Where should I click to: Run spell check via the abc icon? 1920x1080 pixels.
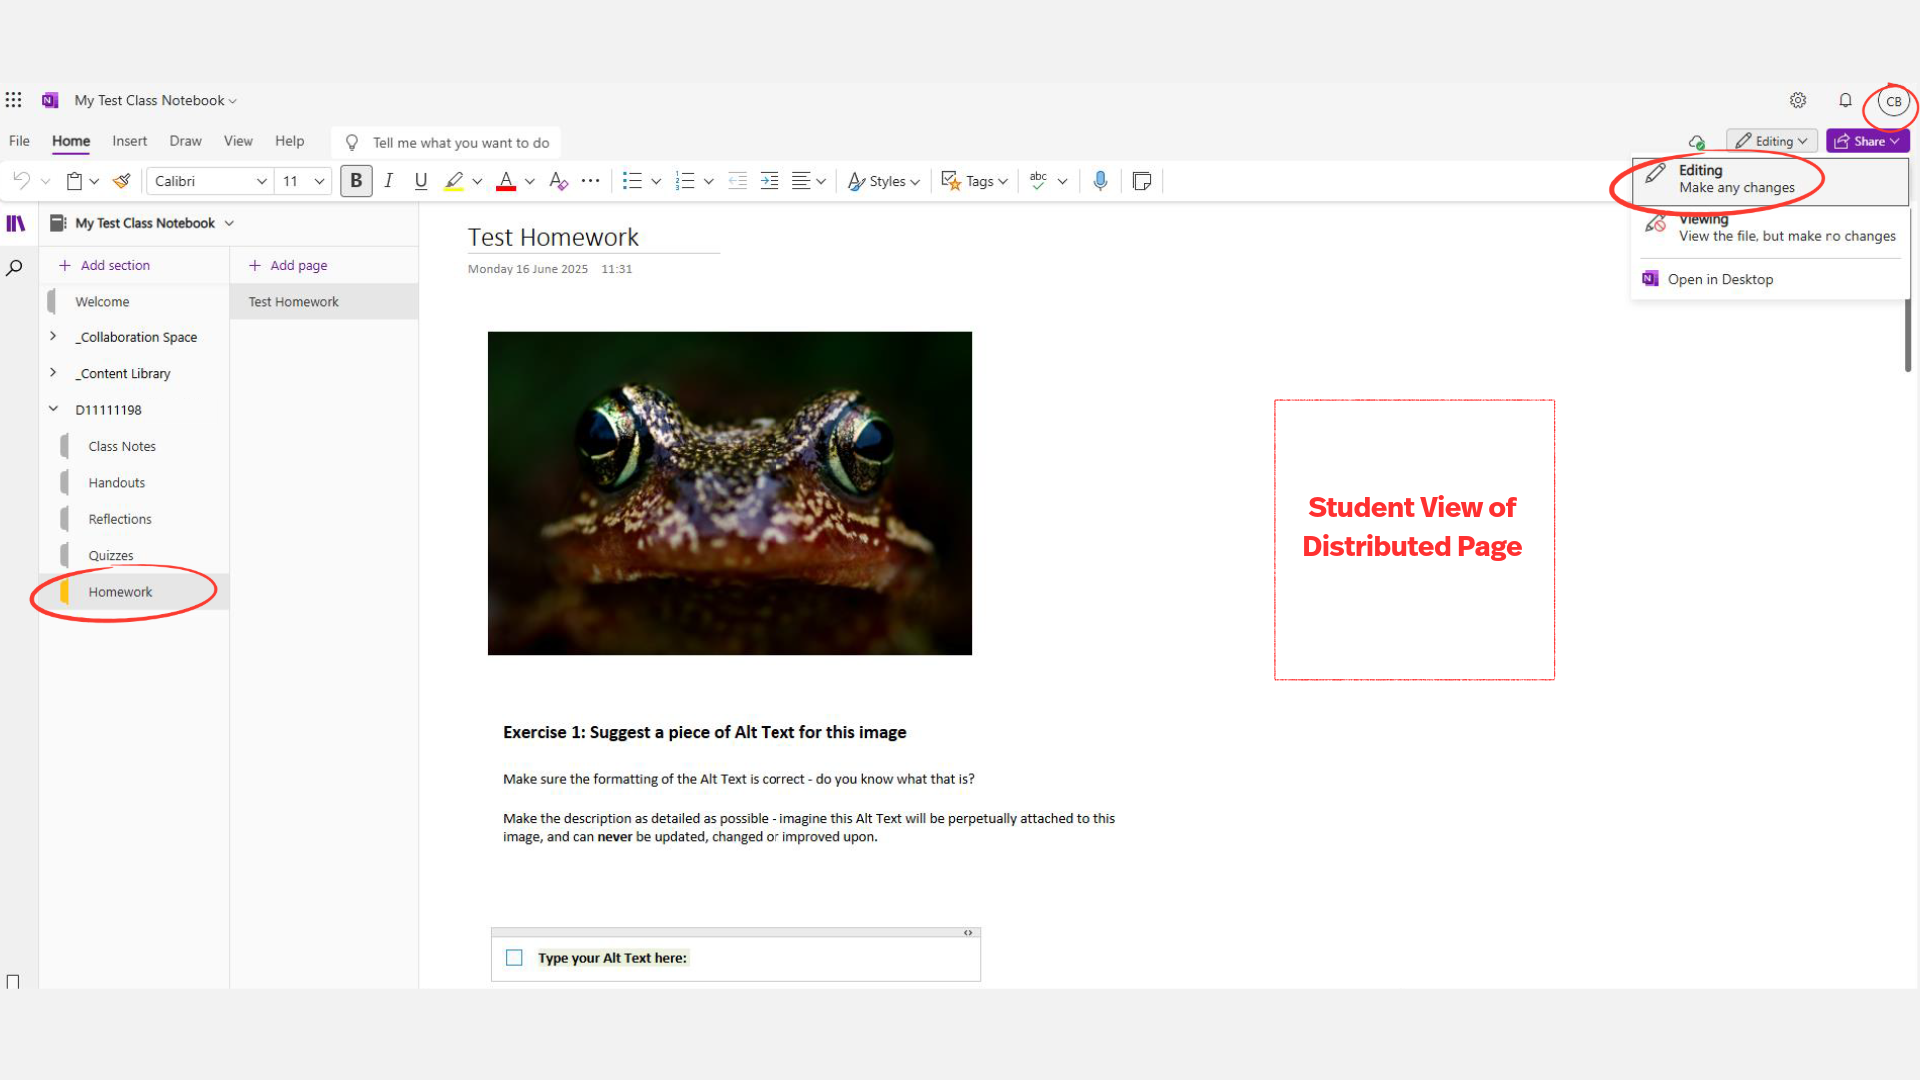(1038, 181)
